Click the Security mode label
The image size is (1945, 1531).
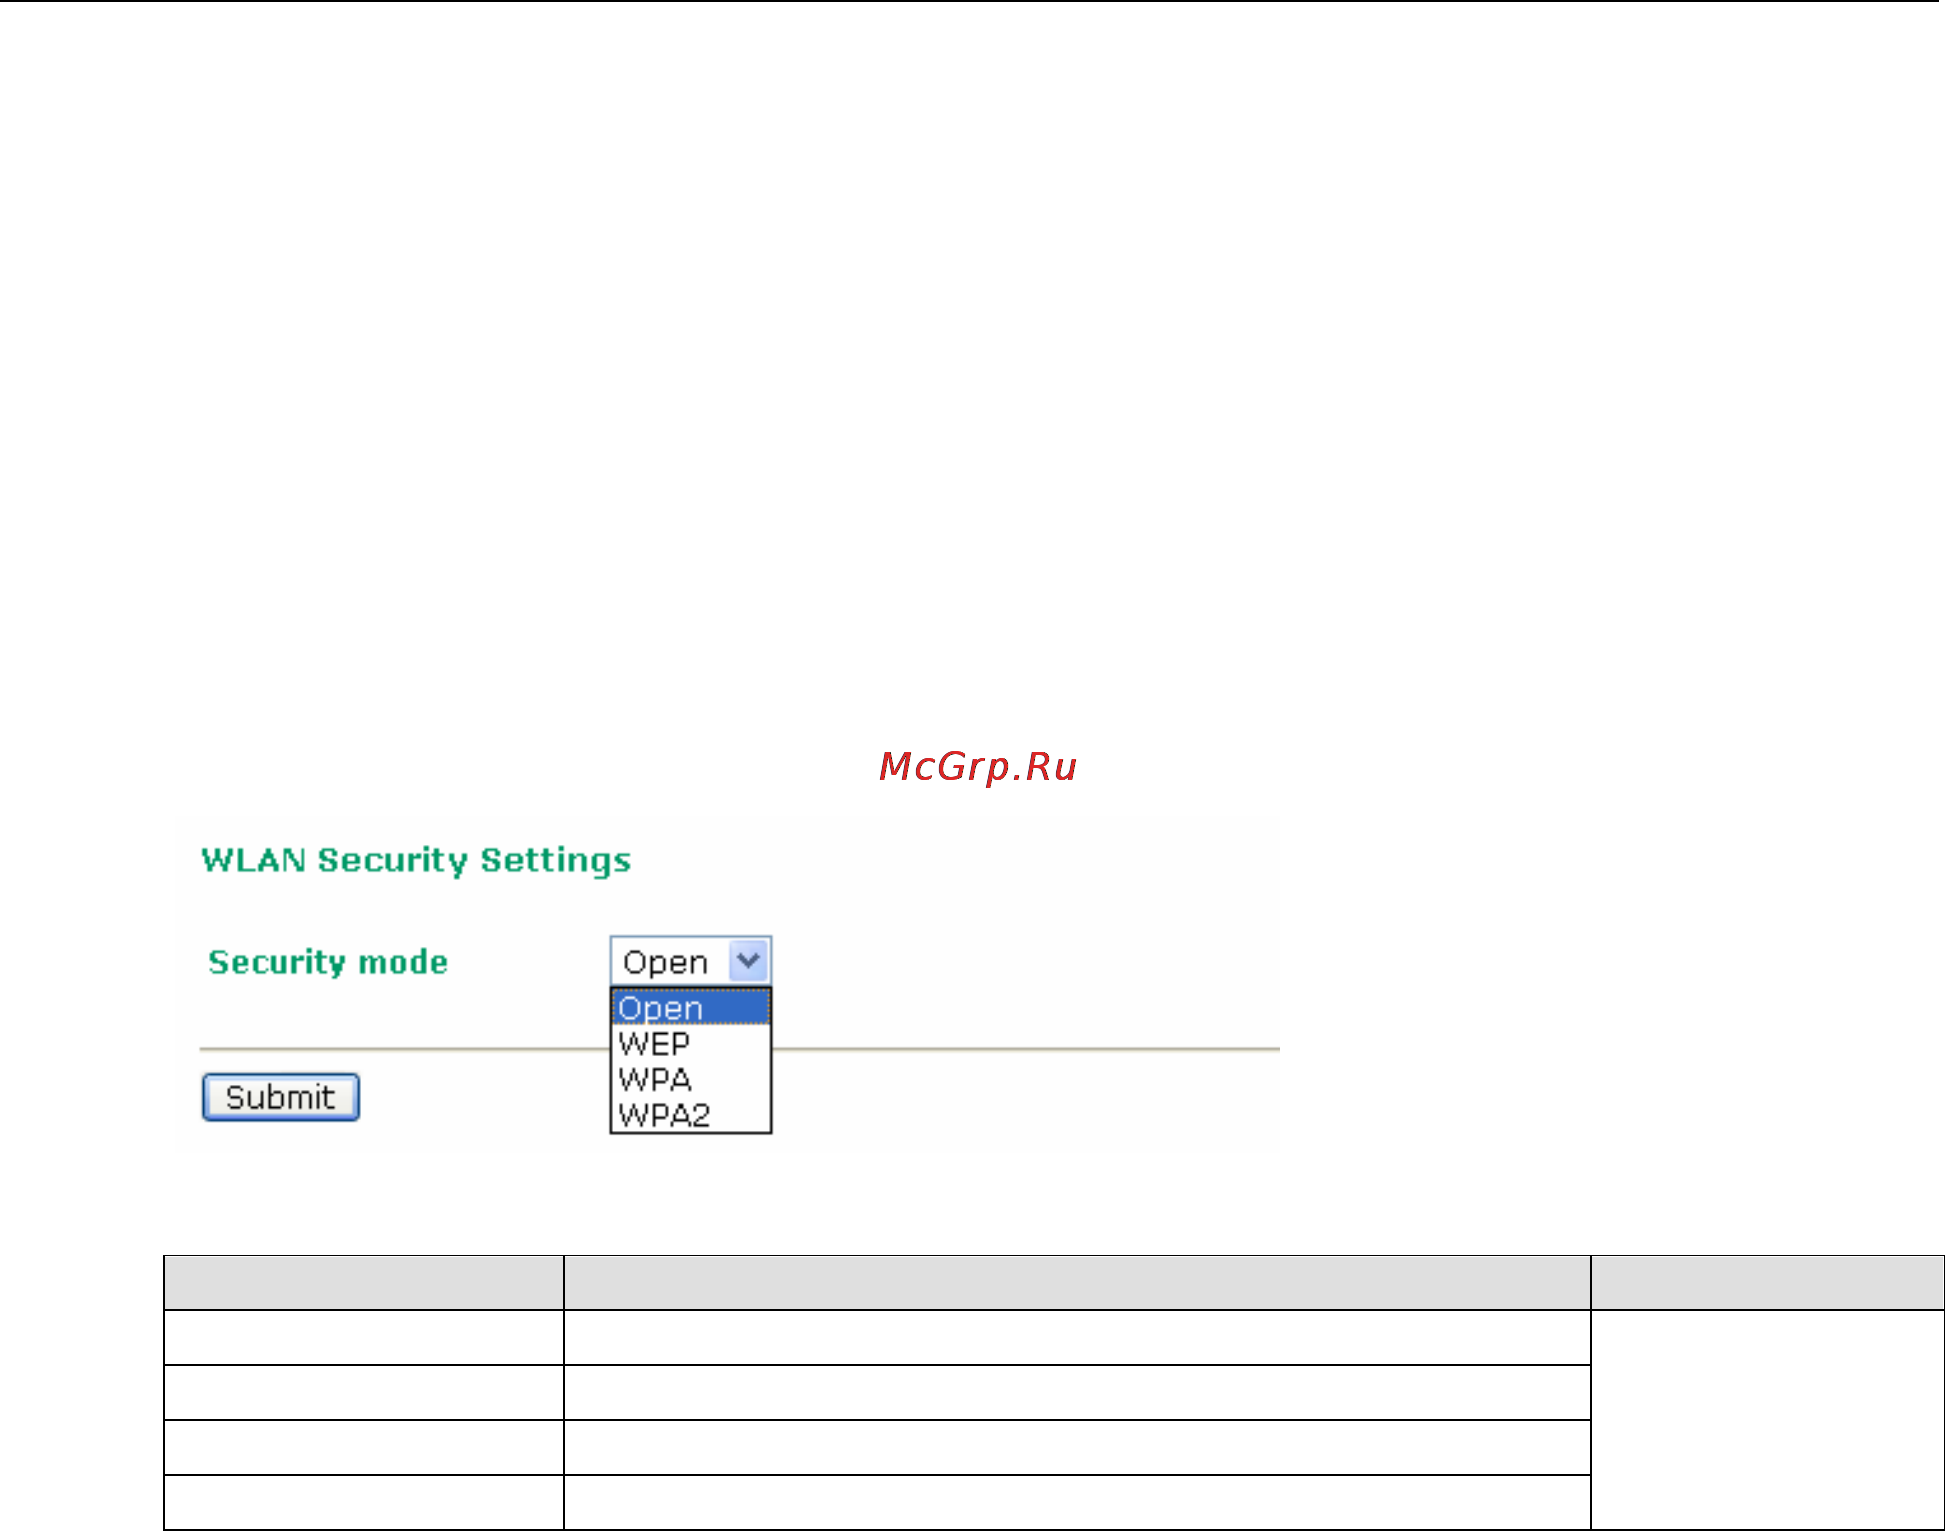328,962
